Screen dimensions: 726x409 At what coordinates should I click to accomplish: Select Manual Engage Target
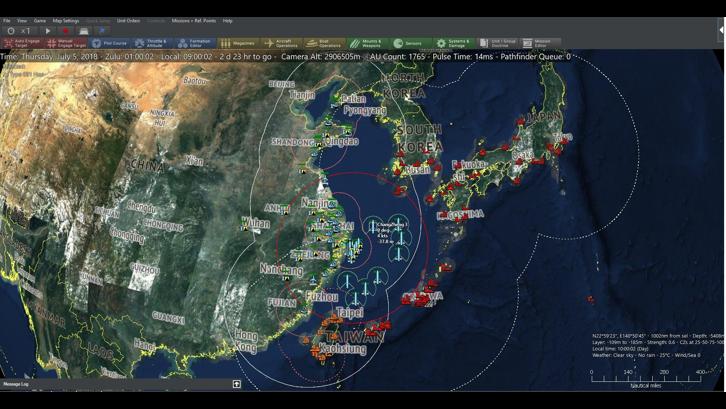pos(66,44)
